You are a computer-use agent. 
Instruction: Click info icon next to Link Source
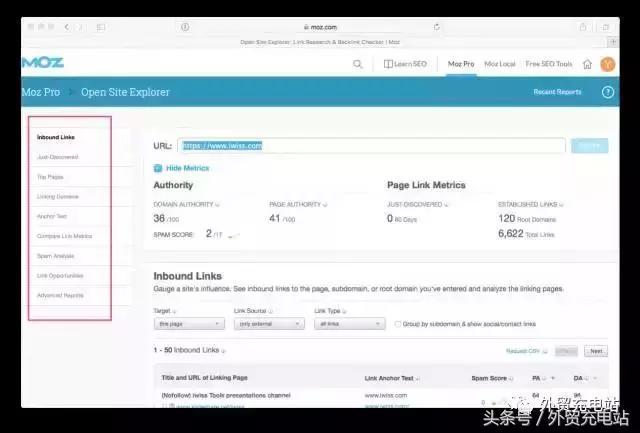coord(270,311)
